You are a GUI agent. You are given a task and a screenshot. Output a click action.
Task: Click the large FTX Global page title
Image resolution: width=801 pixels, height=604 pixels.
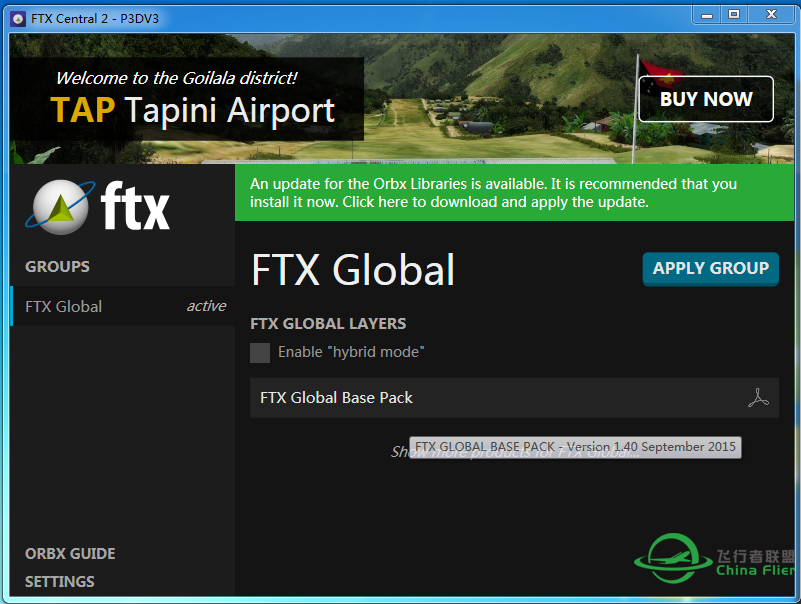353,270
